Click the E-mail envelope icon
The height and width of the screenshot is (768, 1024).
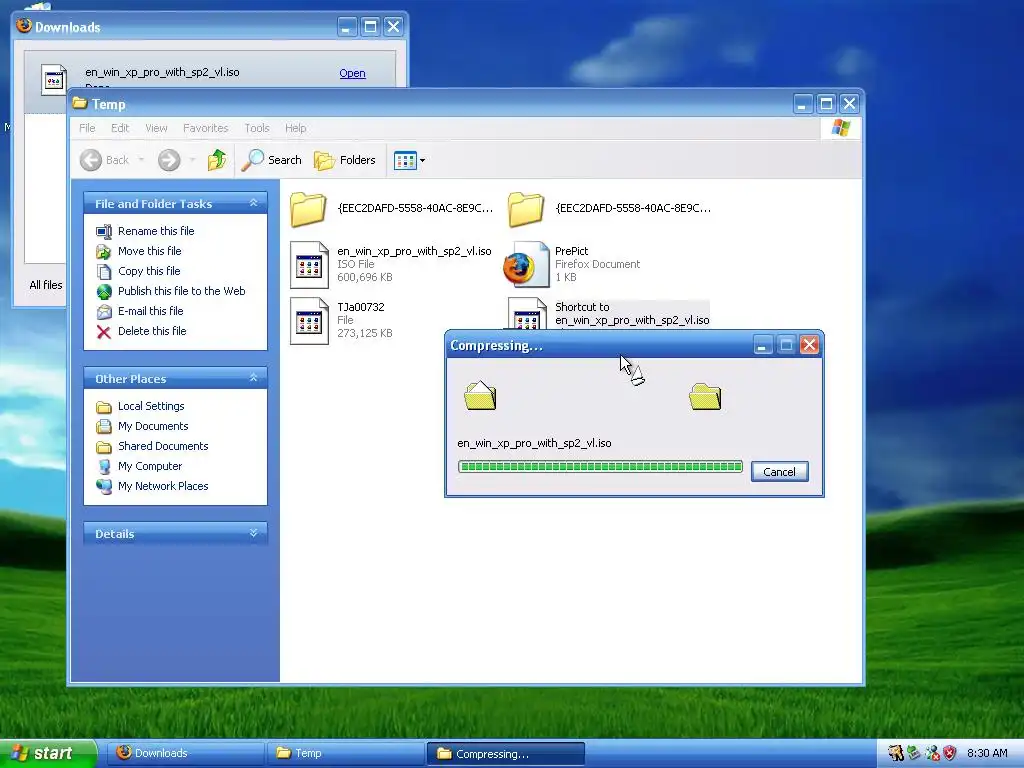pos(104,312)
